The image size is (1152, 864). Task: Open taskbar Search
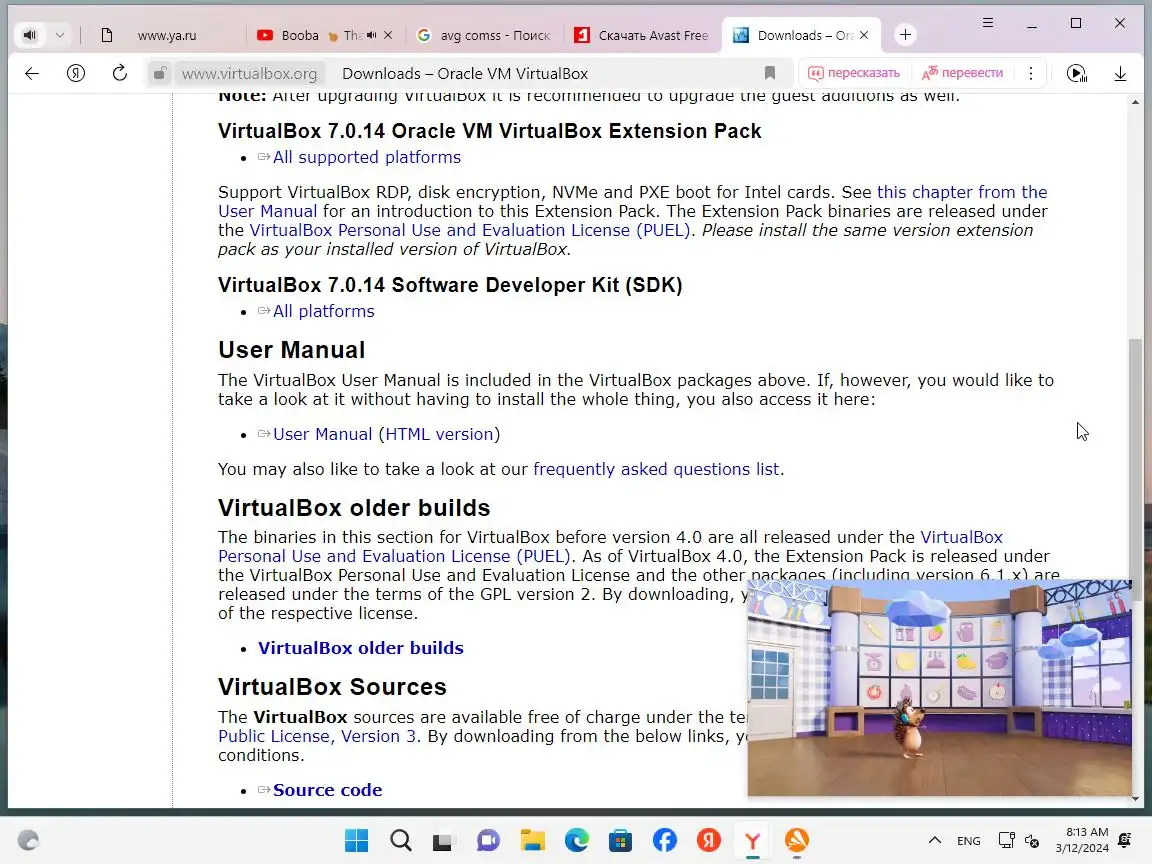pyautogui.click(x=401, y=840)
